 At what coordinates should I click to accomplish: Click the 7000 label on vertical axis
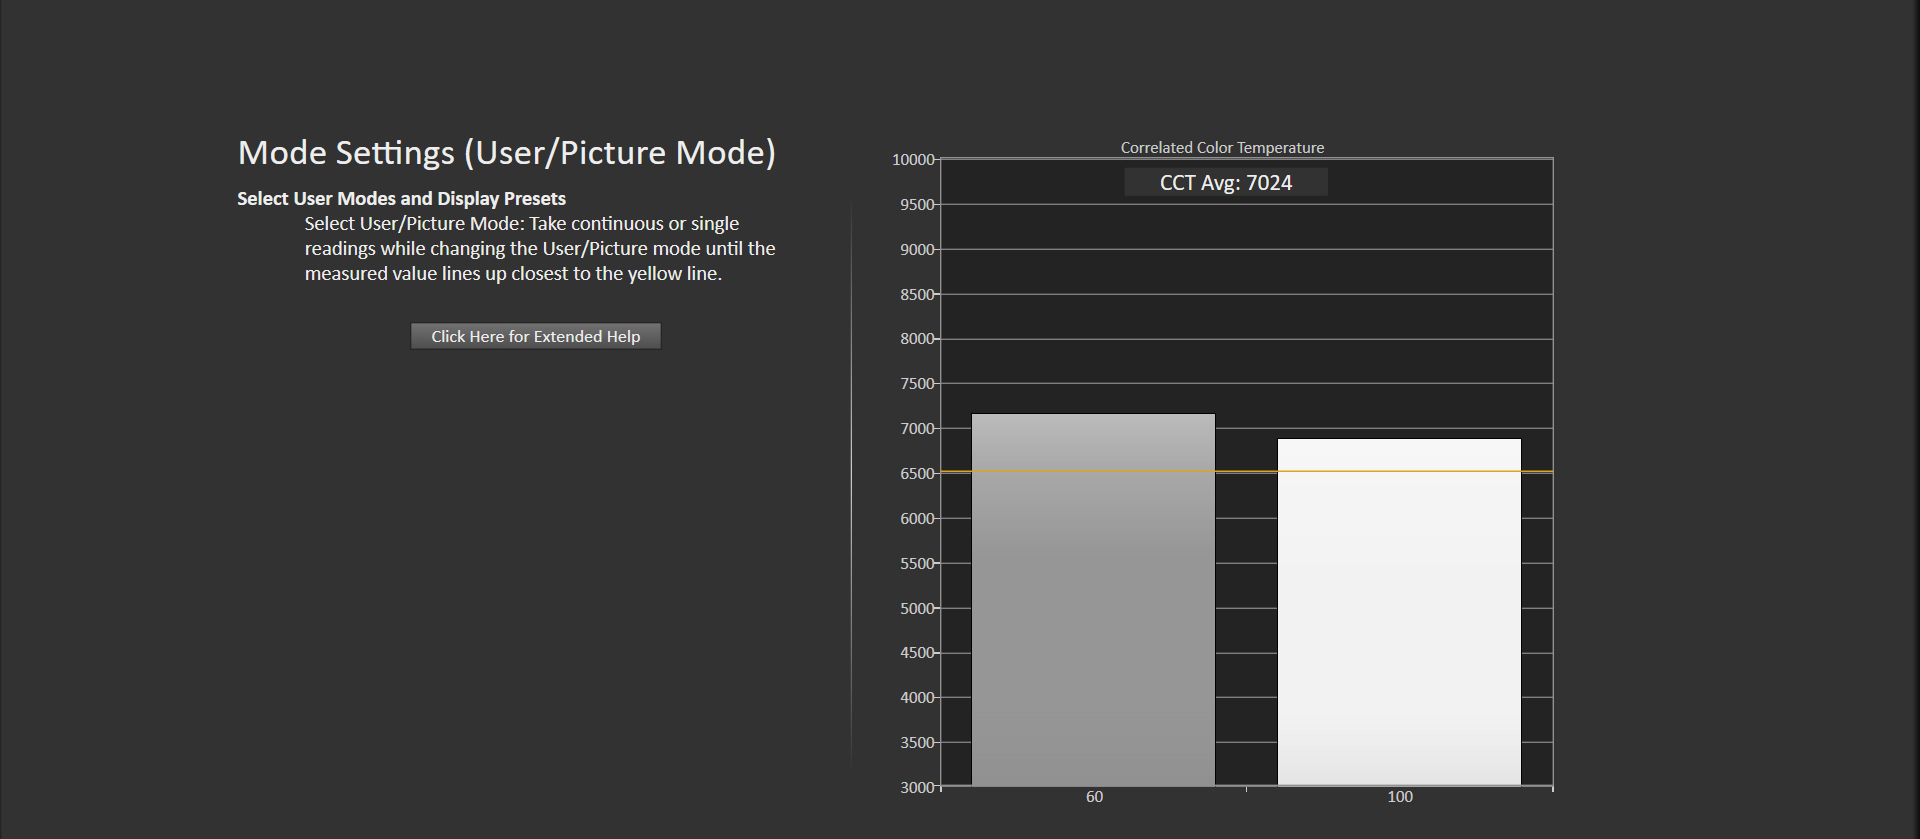pyautogui.click(x=916, y=429)
